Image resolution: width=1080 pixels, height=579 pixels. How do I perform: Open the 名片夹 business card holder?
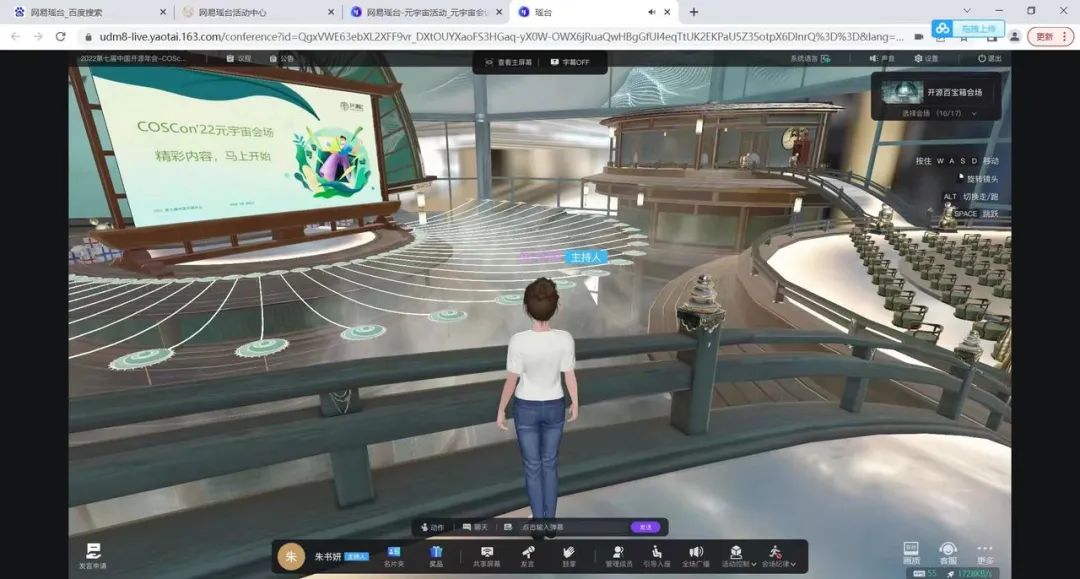point(394,556)
